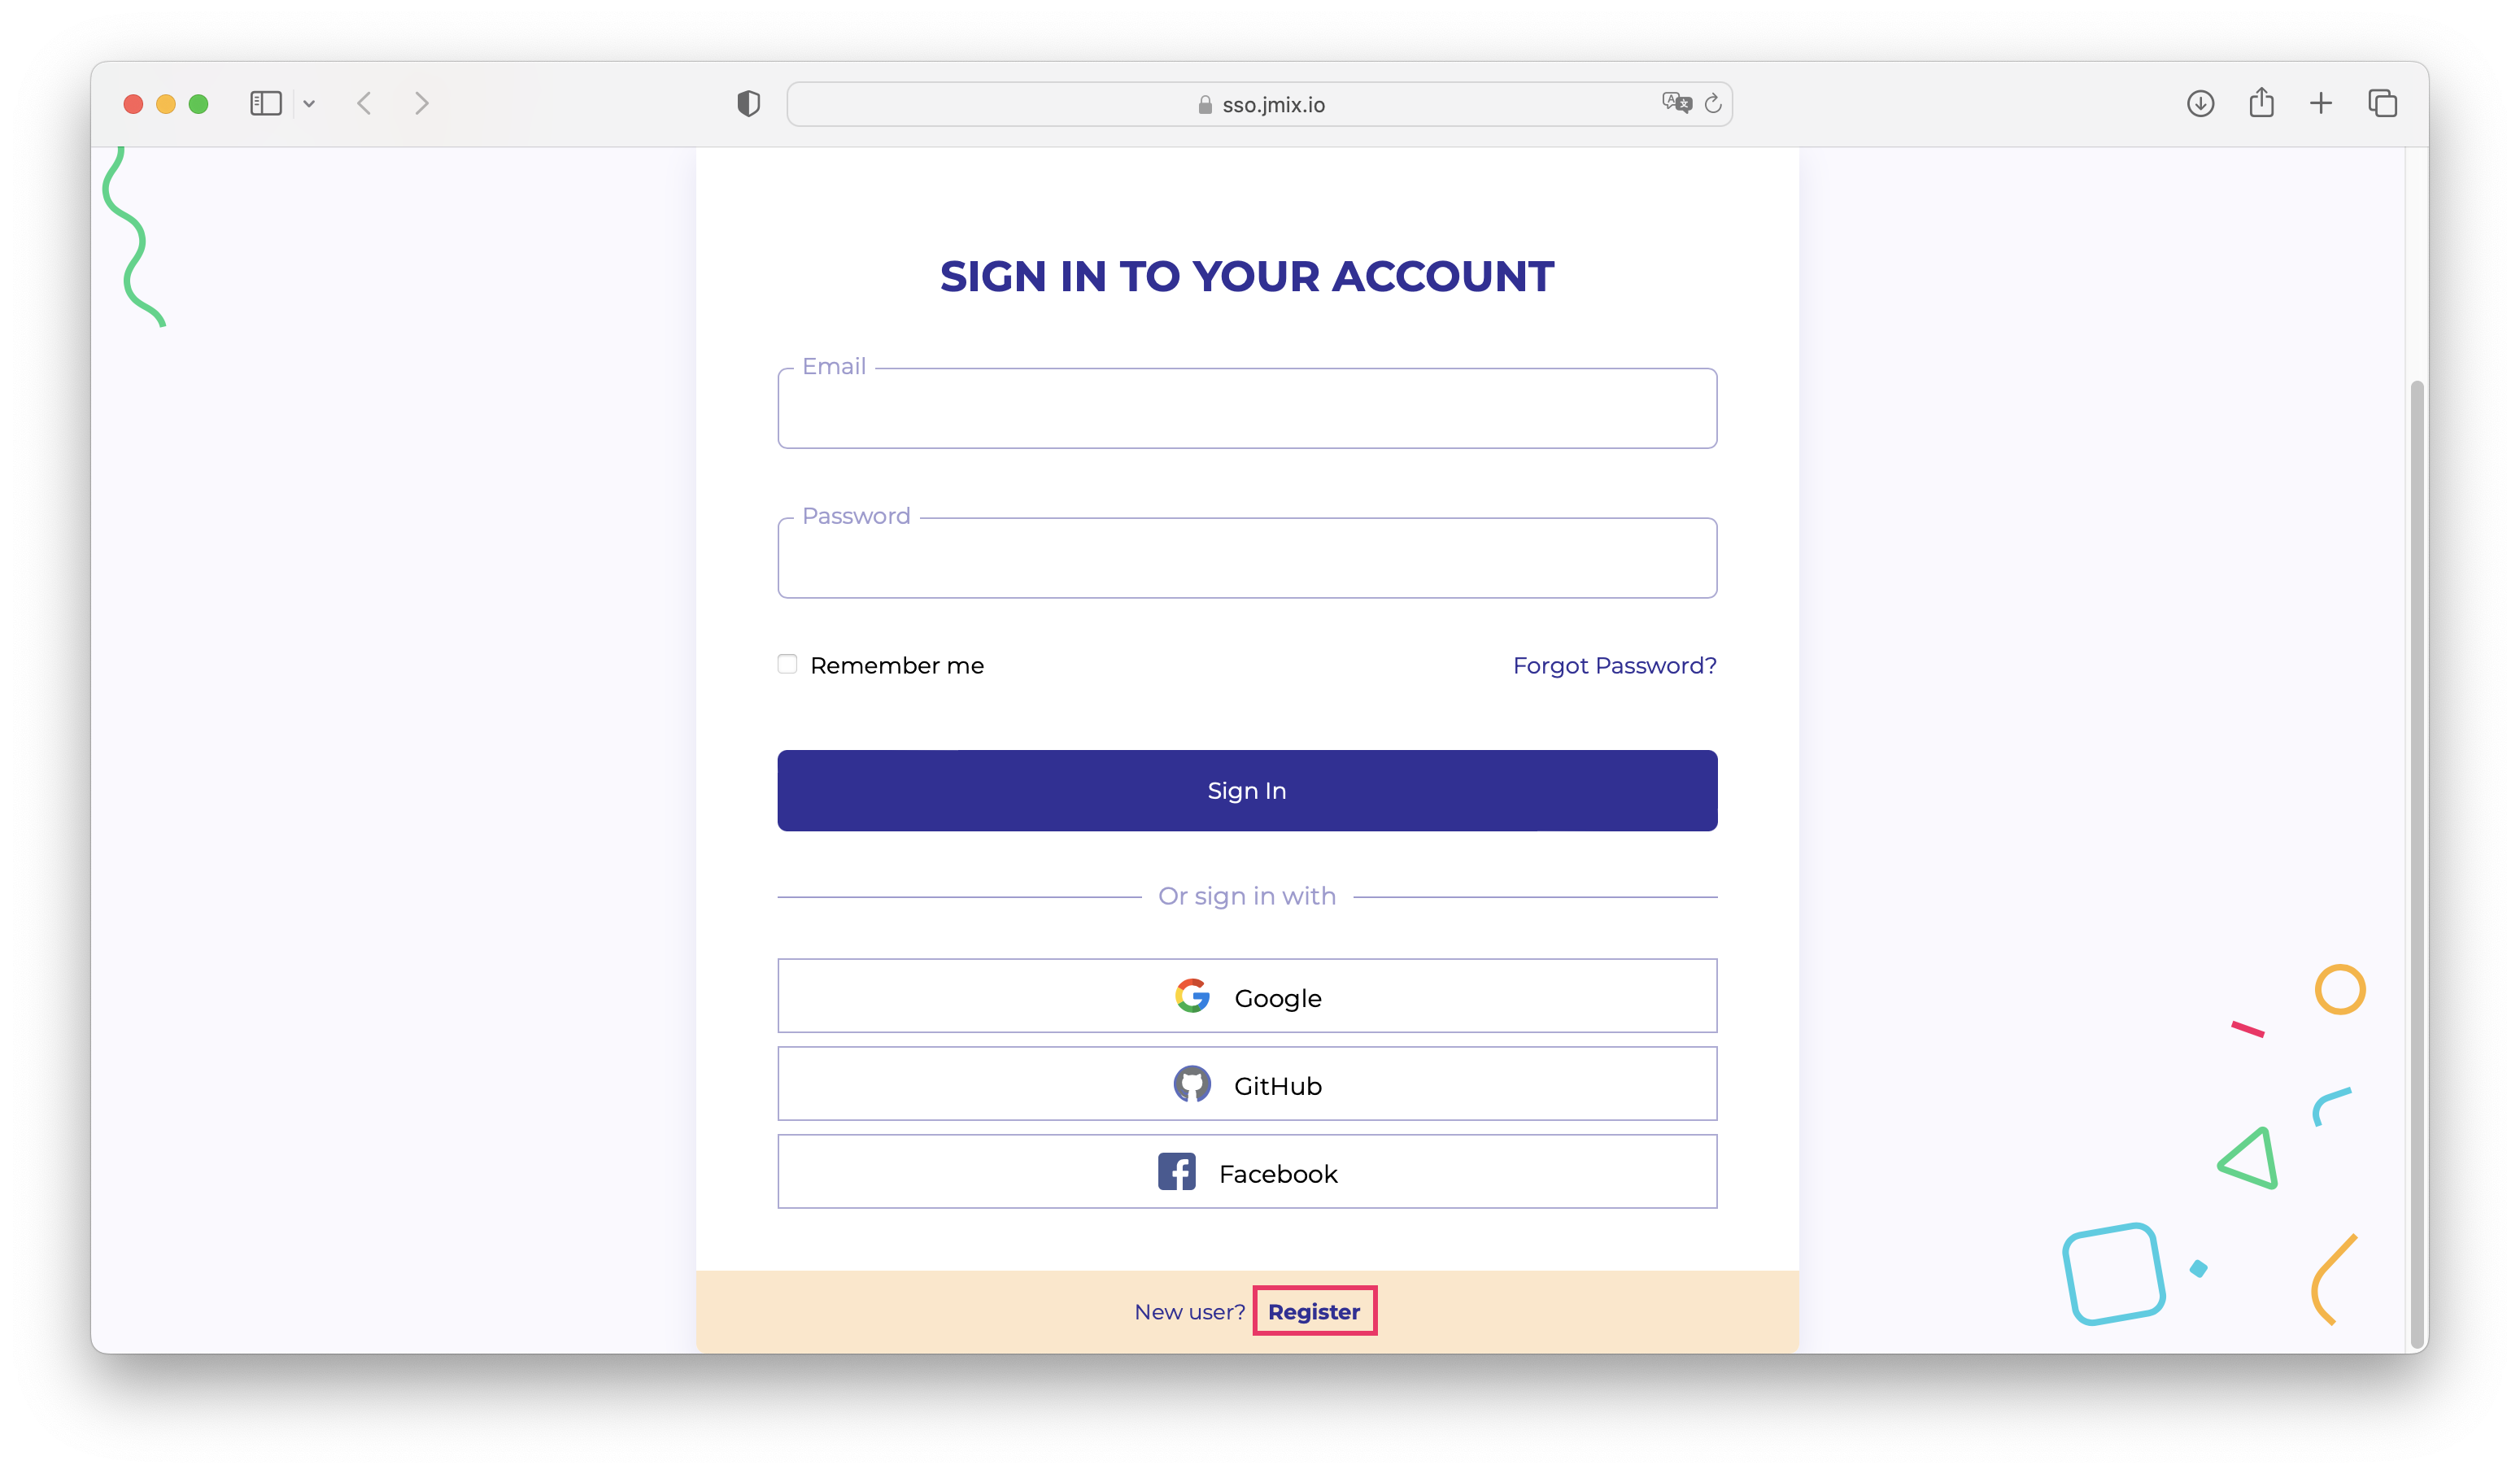Click the Facebook sign-in icon
Image resolution: width=2520 pixels, height=1474 pixels.
click(1177, 1172)
